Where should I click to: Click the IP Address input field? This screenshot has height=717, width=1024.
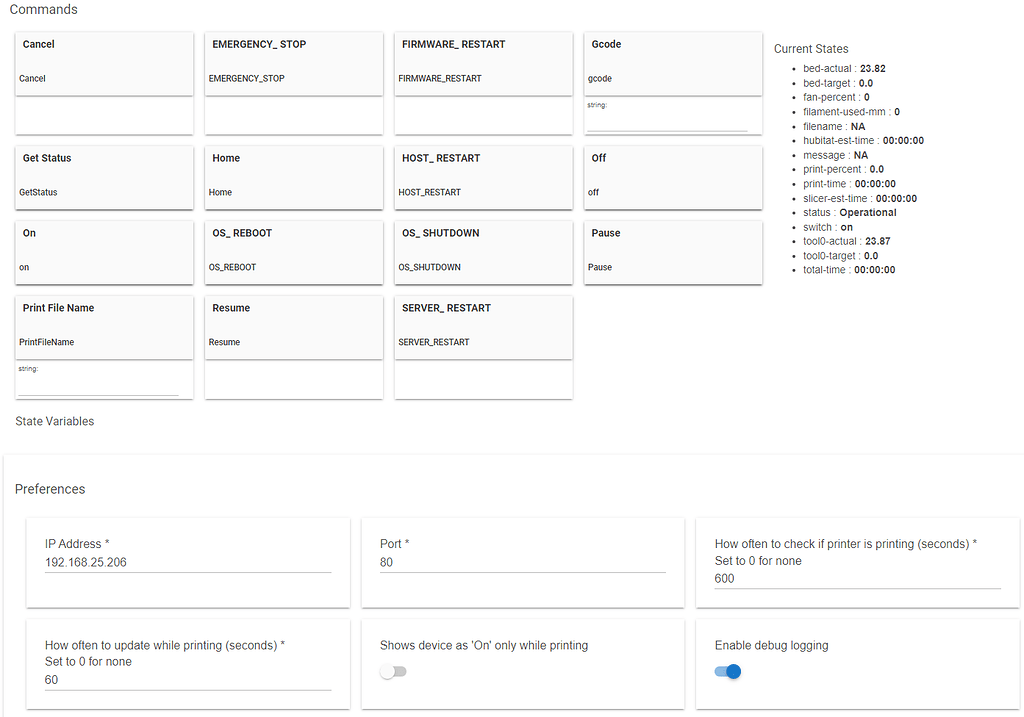click(x=187, y=563)
